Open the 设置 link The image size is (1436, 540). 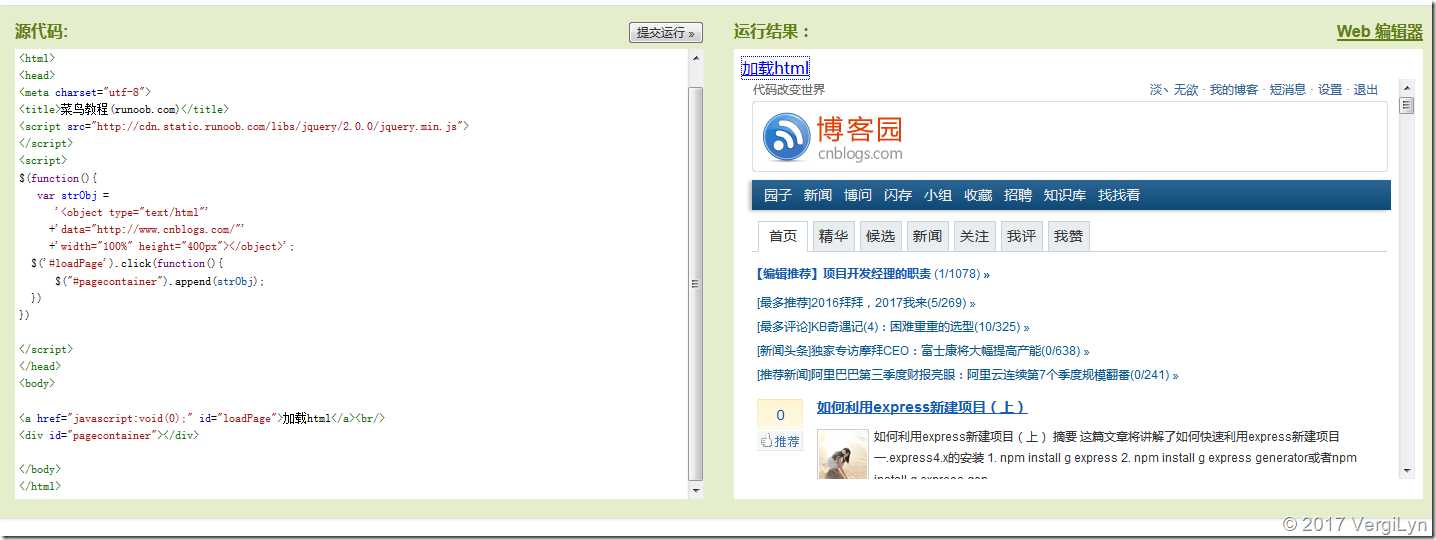(x=1330, y=90)
